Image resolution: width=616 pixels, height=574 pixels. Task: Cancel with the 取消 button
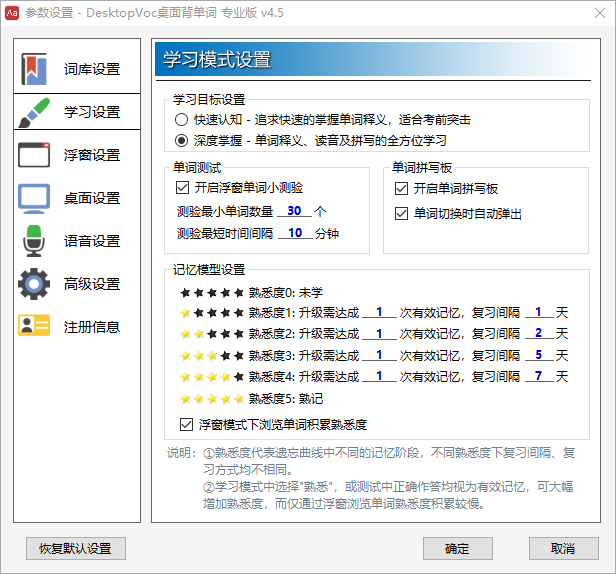(x=564, y=548)
